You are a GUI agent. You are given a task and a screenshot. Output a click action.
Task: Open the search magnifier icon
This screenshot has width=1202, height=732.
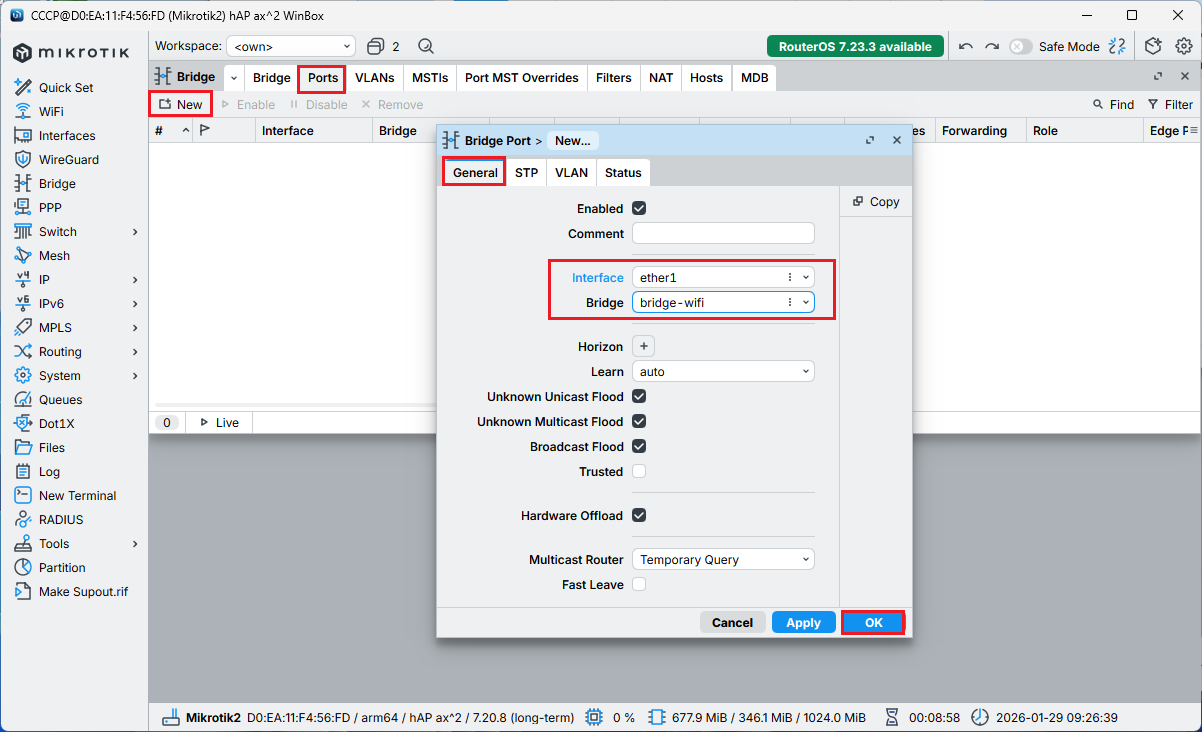tap(426, 46)
